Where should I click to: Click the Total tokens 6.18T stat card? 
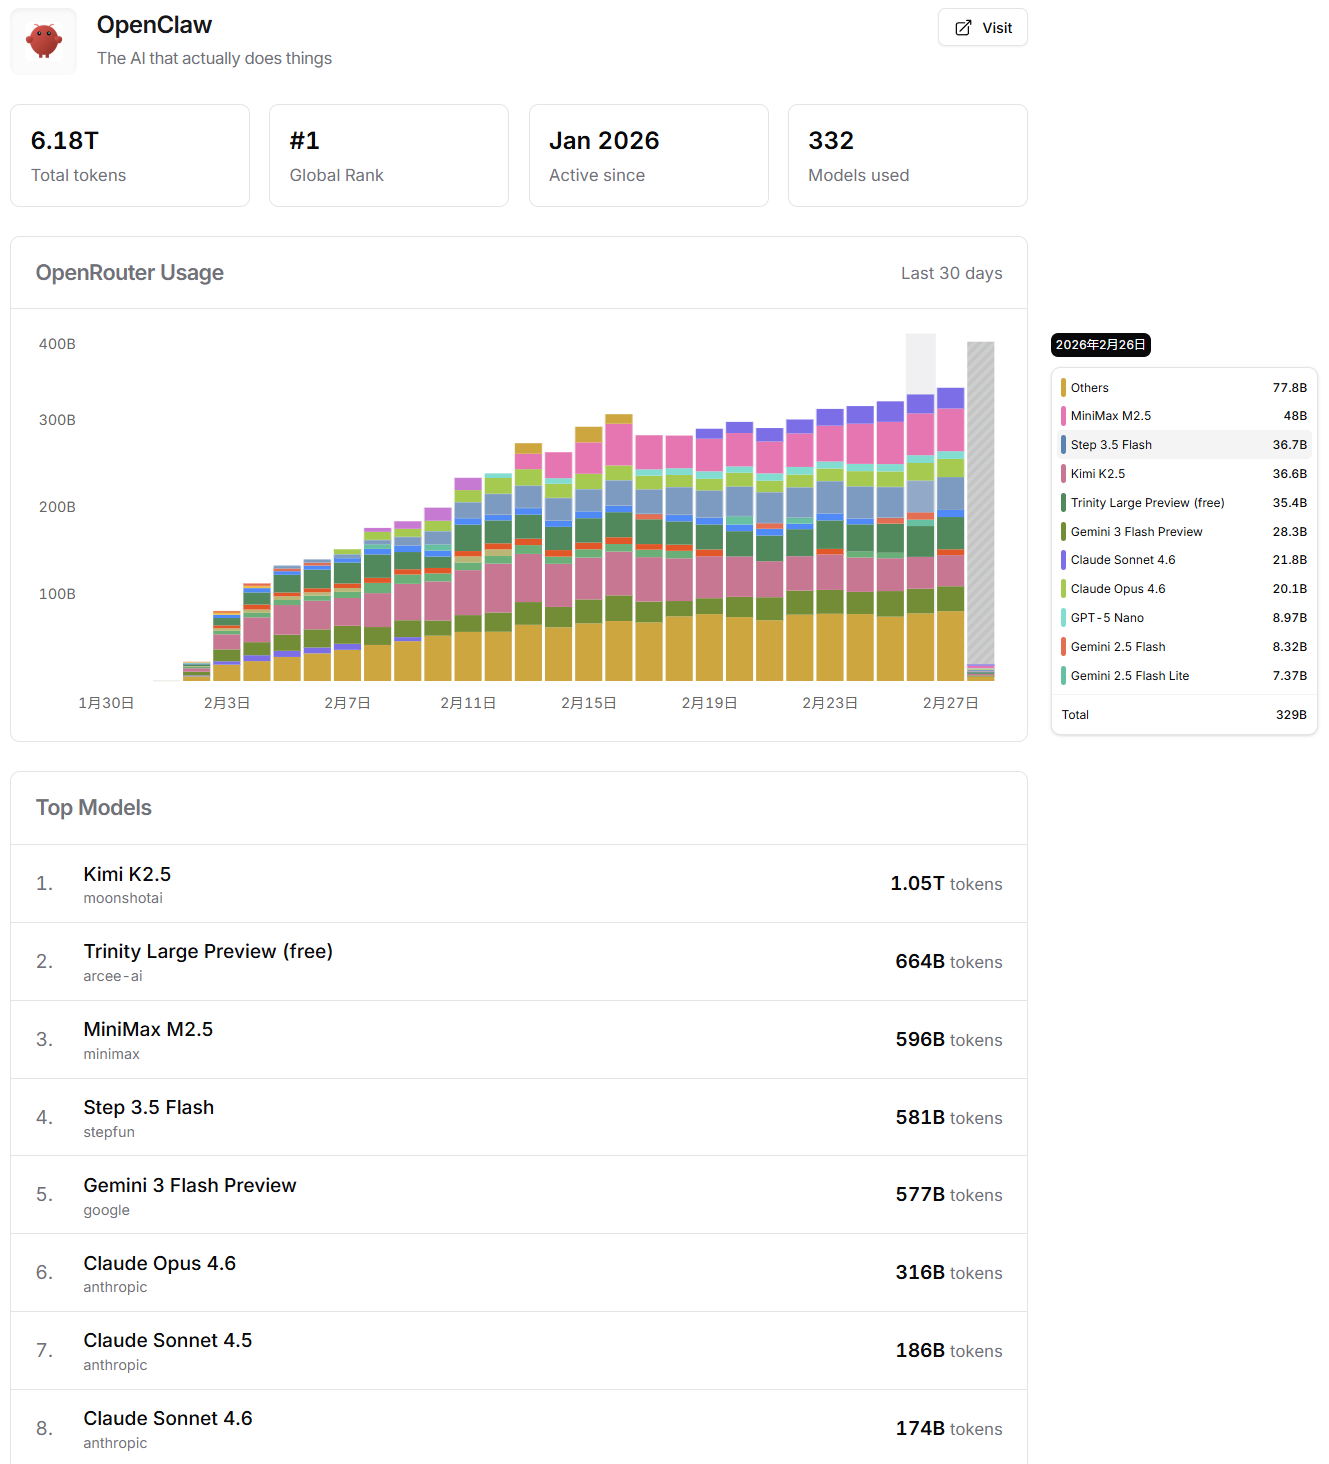[130, 156]
